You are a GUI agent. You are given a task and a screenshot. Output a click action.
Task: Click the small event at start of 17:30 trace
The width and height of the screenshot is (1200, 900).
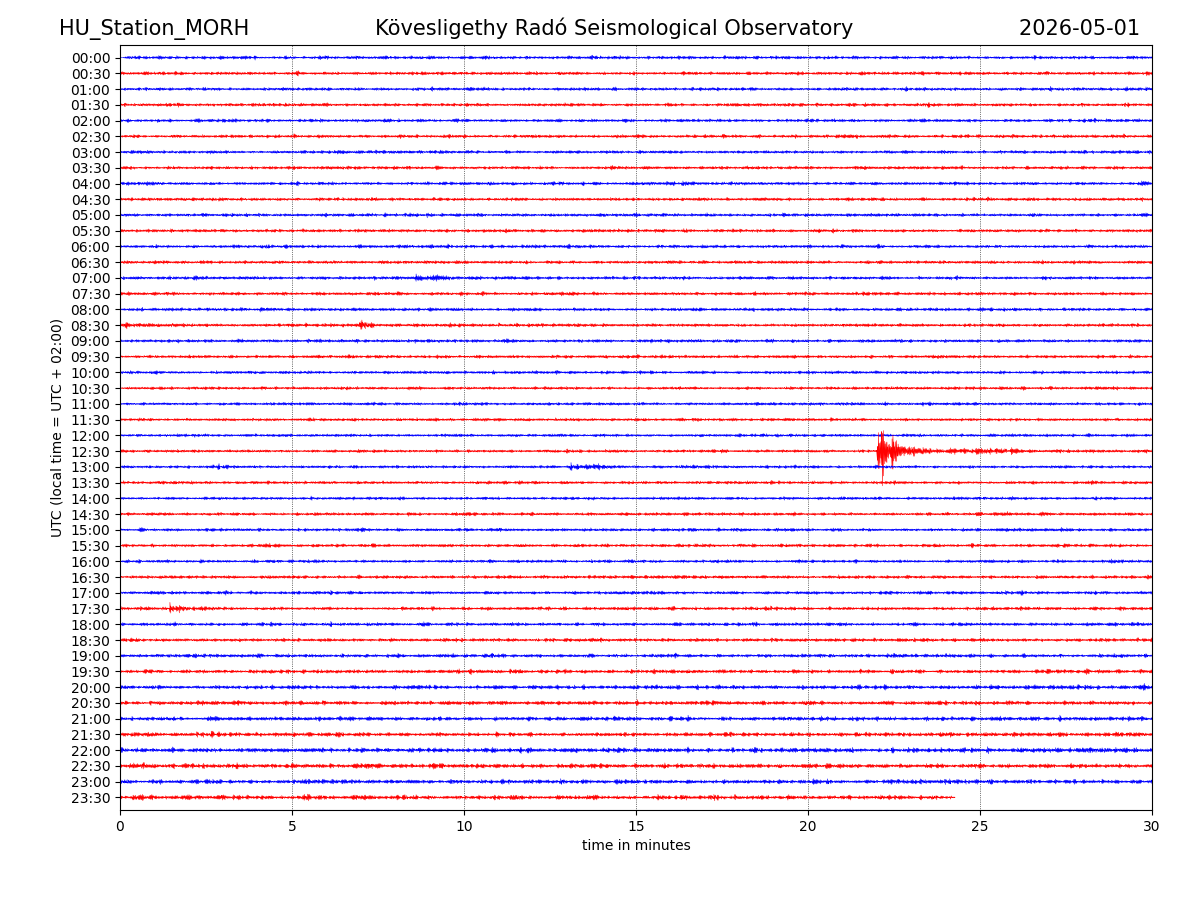(x=177, y=608)
